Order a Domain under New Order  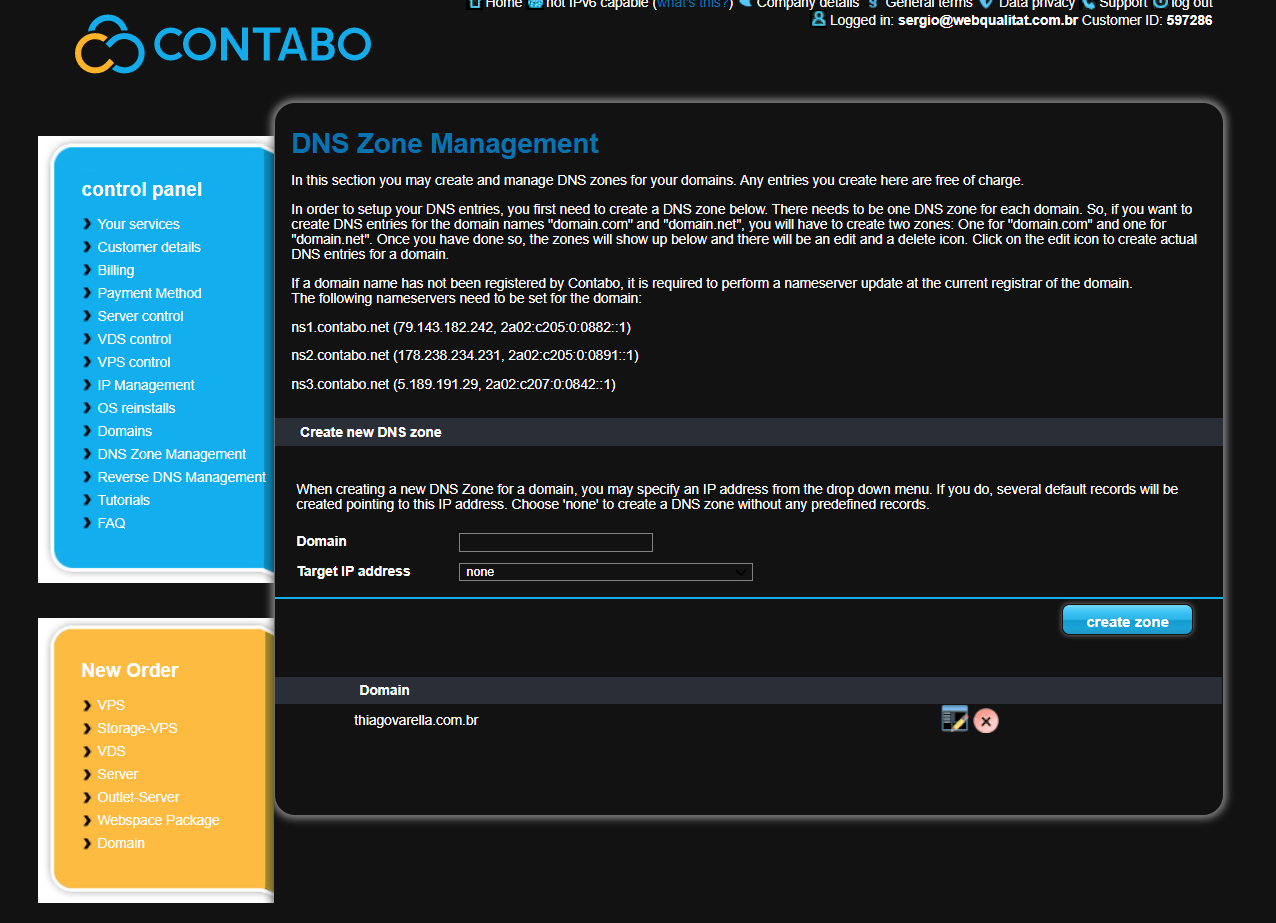tap(121, 843)
